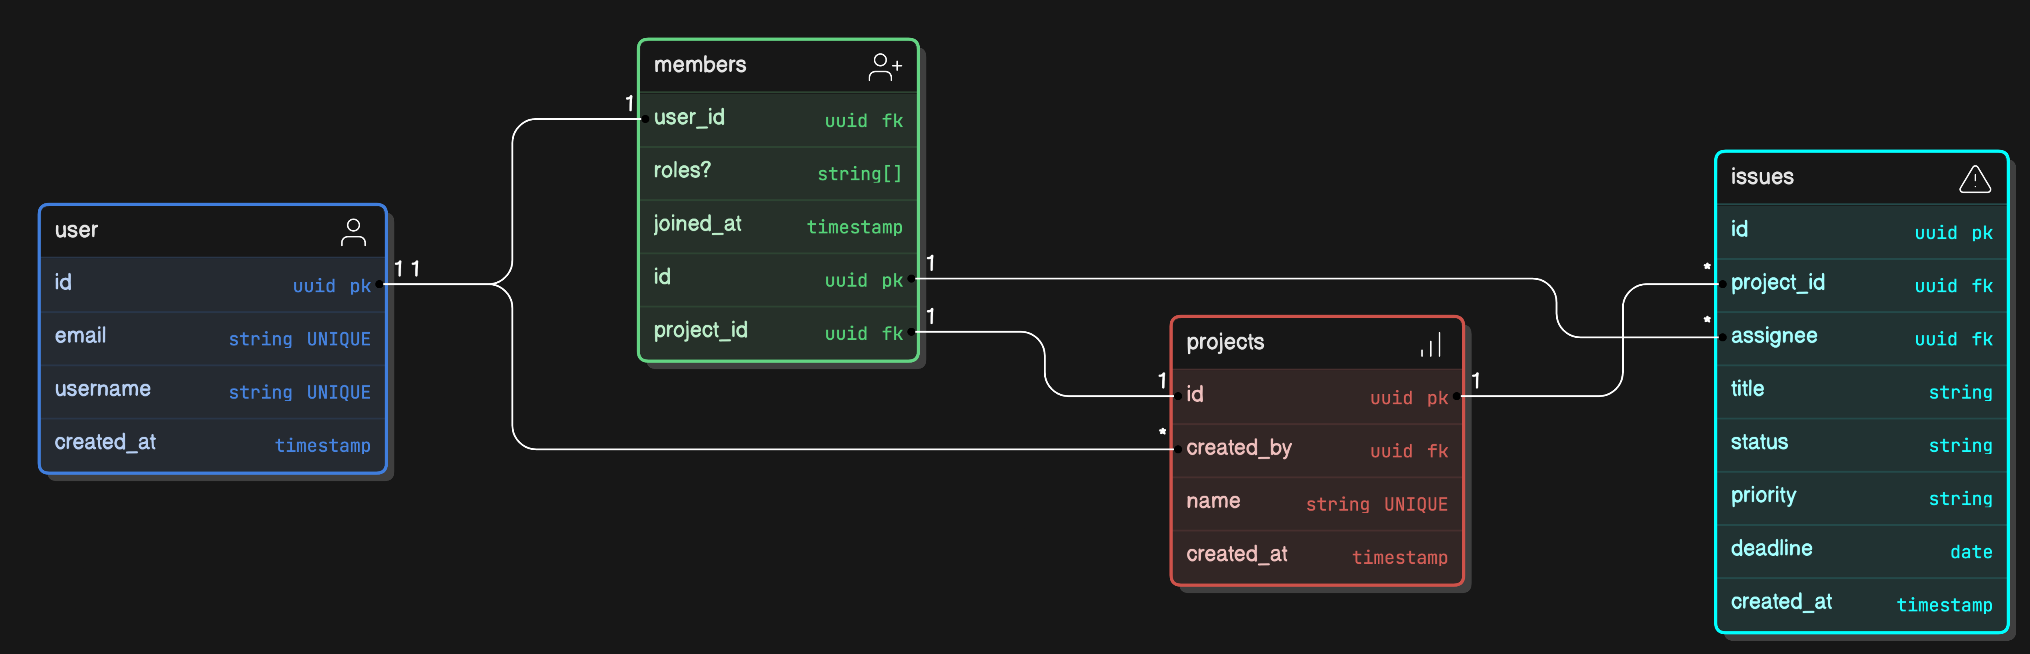Select the user table title
This screenshot has width=2030, height=654.
pyautogui.click(x=77, y=230)
